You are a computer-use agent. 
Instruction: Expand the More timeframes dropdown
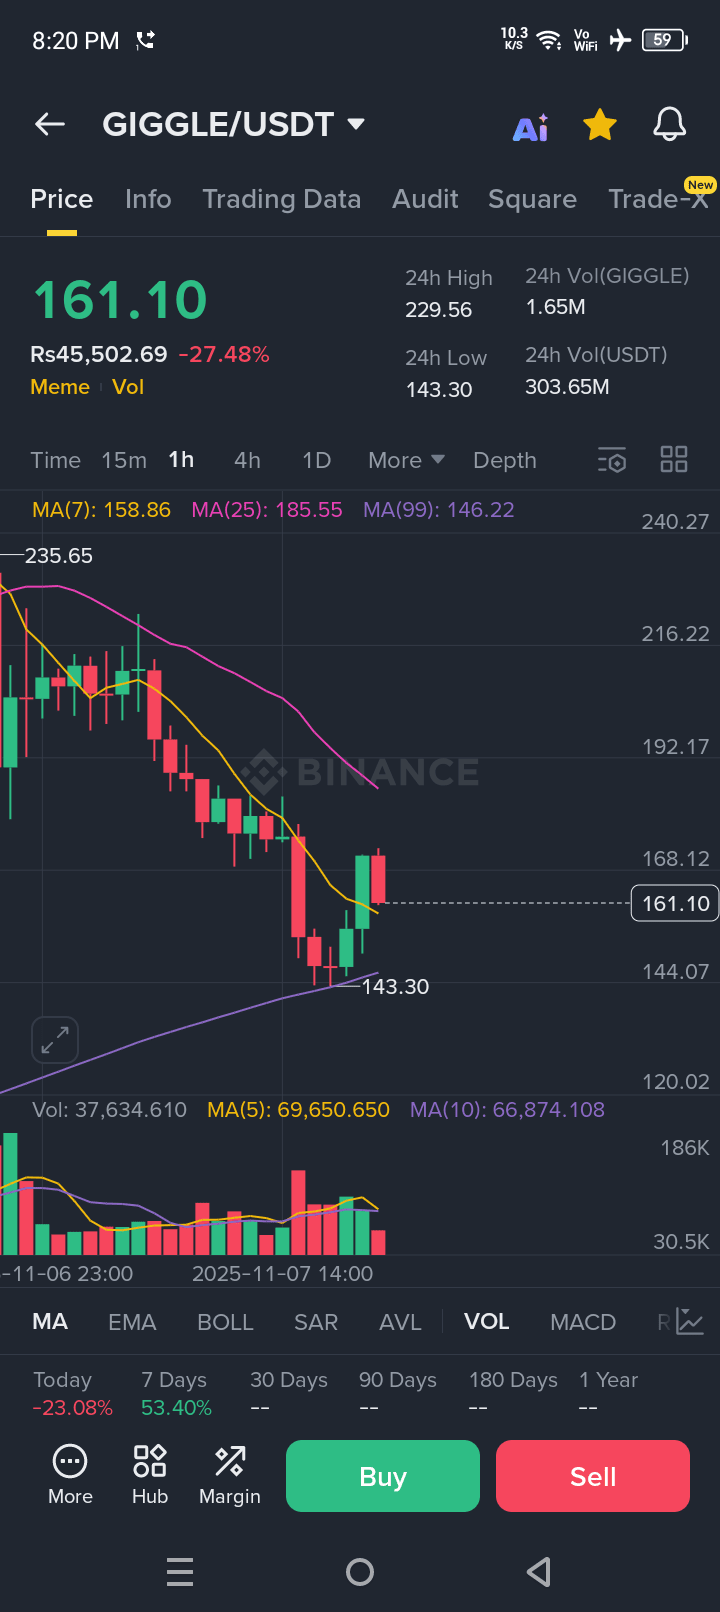pyautogui.click(x=406, y=460)
